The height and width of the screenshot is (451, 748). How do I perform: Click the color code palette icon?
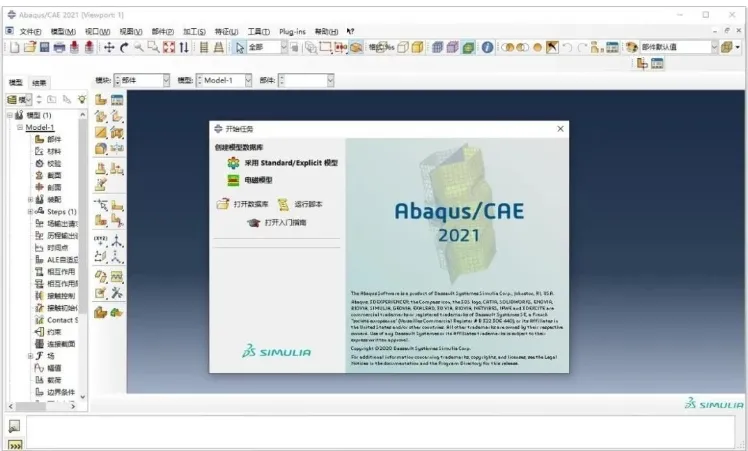pos(632,47)
